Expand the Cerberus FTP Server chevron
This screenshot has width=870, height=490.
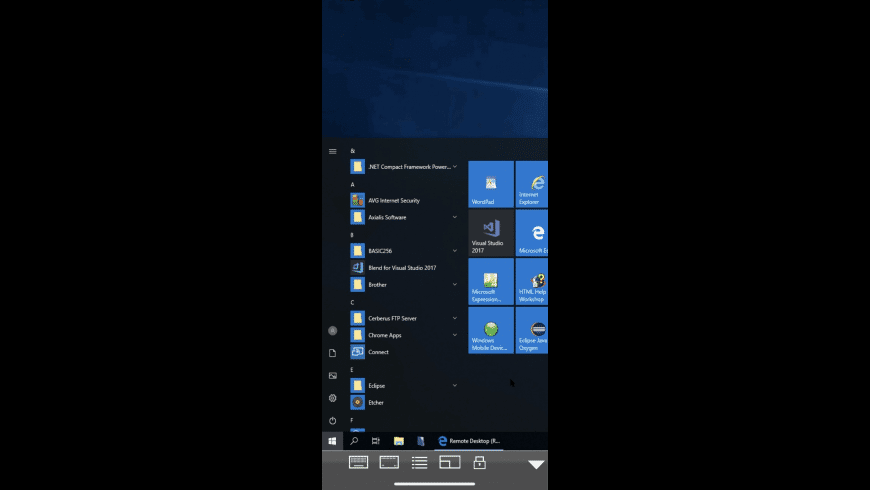click(x=454, y=319)
